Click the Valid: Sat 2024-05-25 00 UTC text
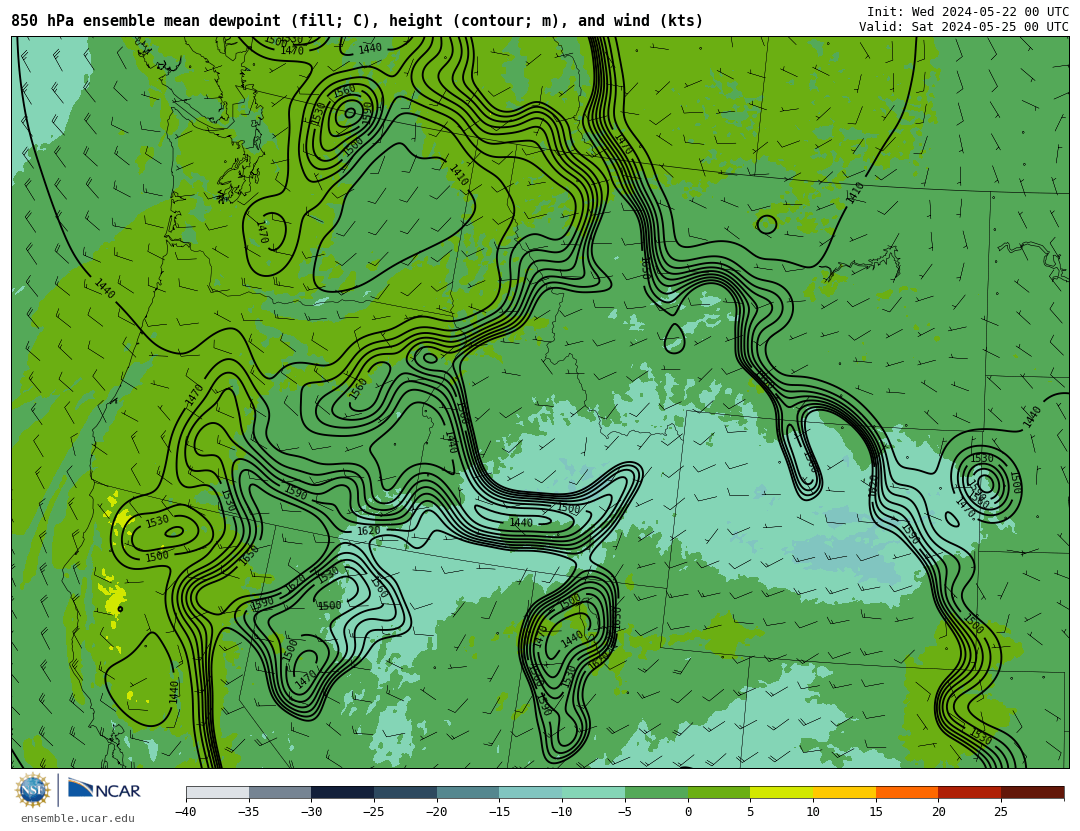This screenshot has width=1080, height=831. (x=964, y=27)
